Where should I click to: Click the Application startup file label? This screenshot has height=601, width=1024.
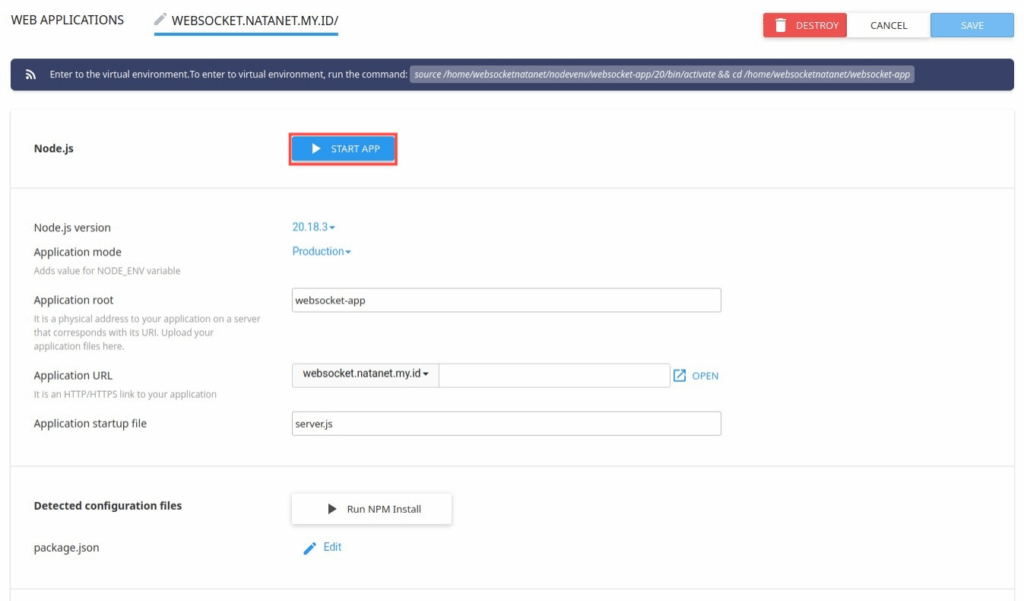coord(90,423)
